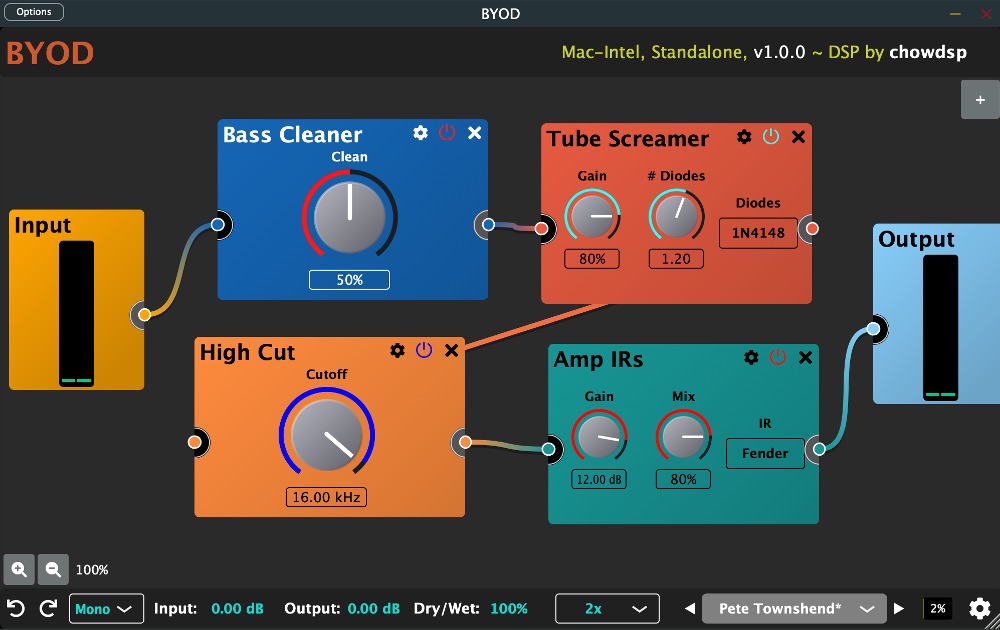
Task: Bypass the Bass Cleaner power toggle
Action: click(x=447, y=133)
